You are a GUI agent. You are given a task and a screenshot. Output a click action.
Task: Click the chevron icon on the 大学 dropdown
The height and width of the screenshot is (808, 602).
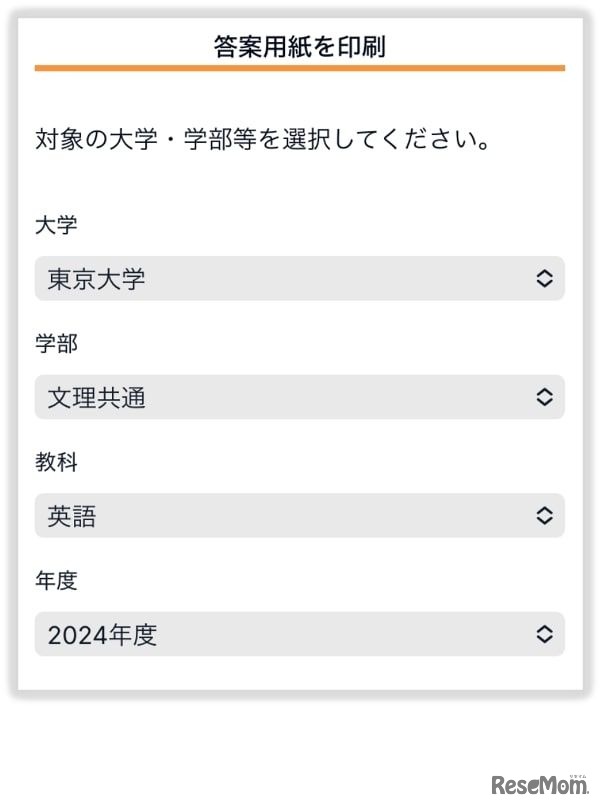(x=545, y=279)
